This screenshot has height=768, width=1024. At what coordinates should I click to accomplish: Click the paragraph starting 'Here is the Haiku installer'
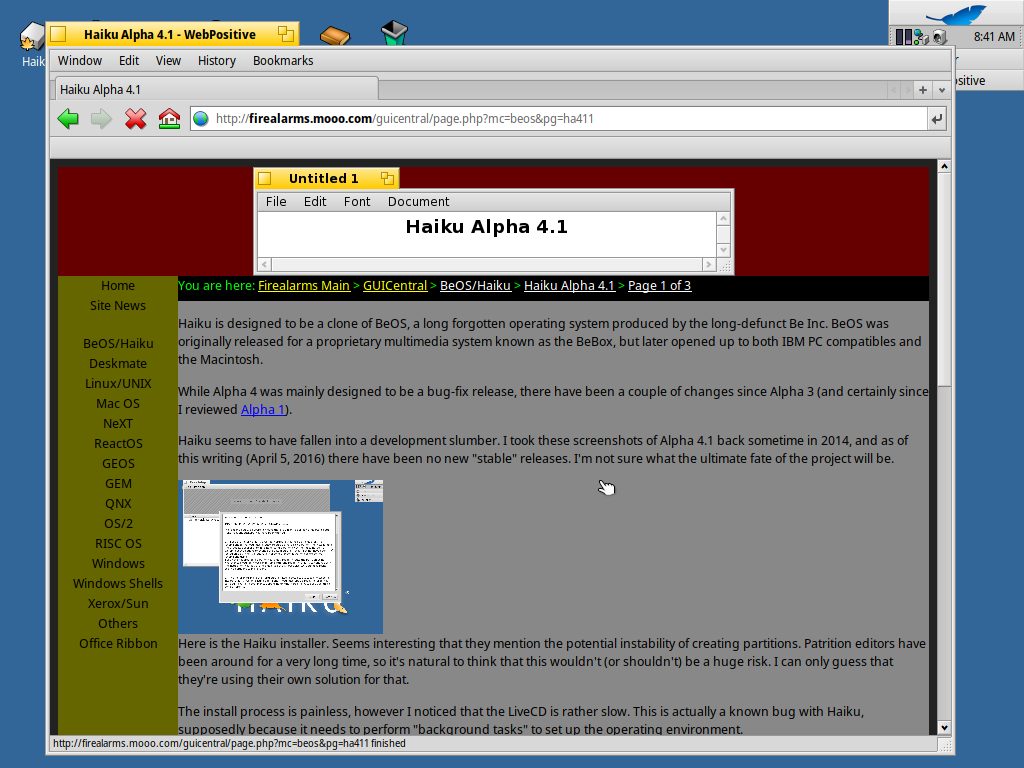(x=552, y=662)
